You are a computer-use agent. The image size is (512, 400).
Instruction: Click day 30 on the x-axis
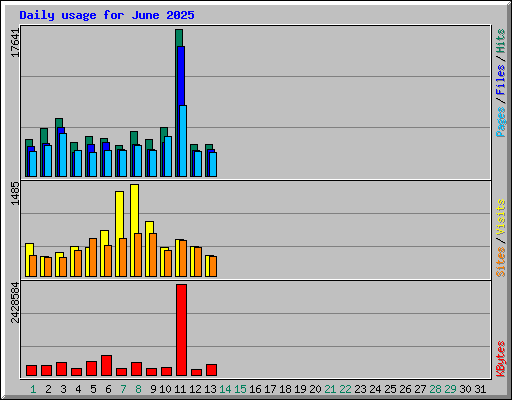coord(465,389)
